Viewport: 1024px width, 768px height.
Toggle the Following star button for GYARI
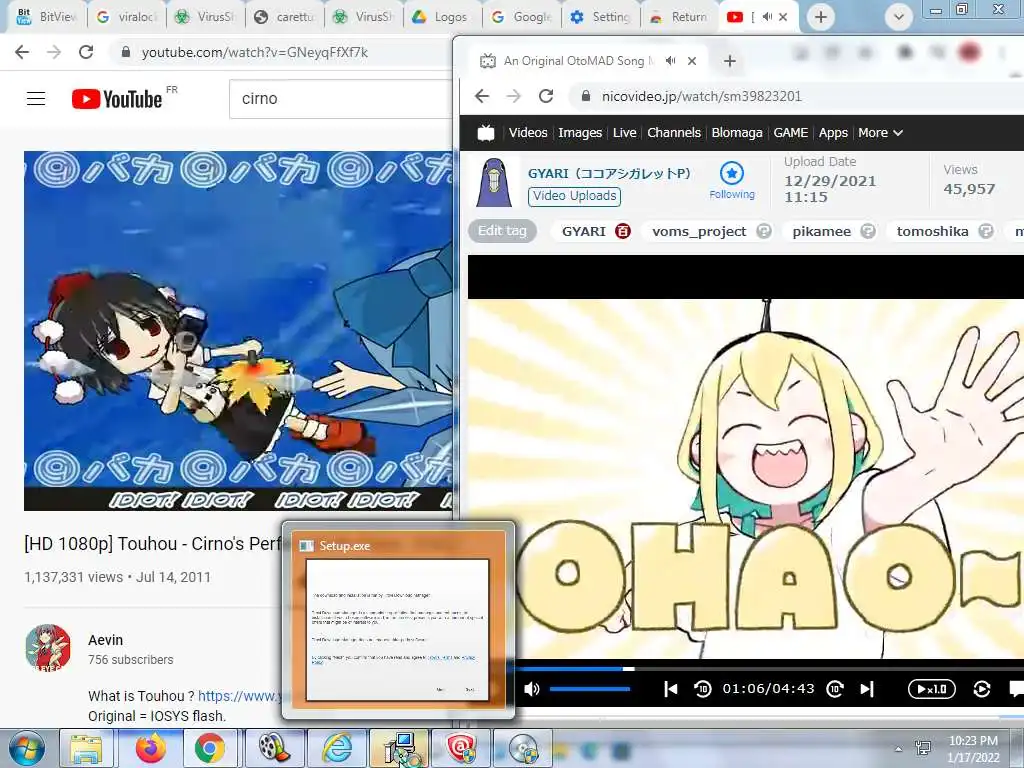732,180
